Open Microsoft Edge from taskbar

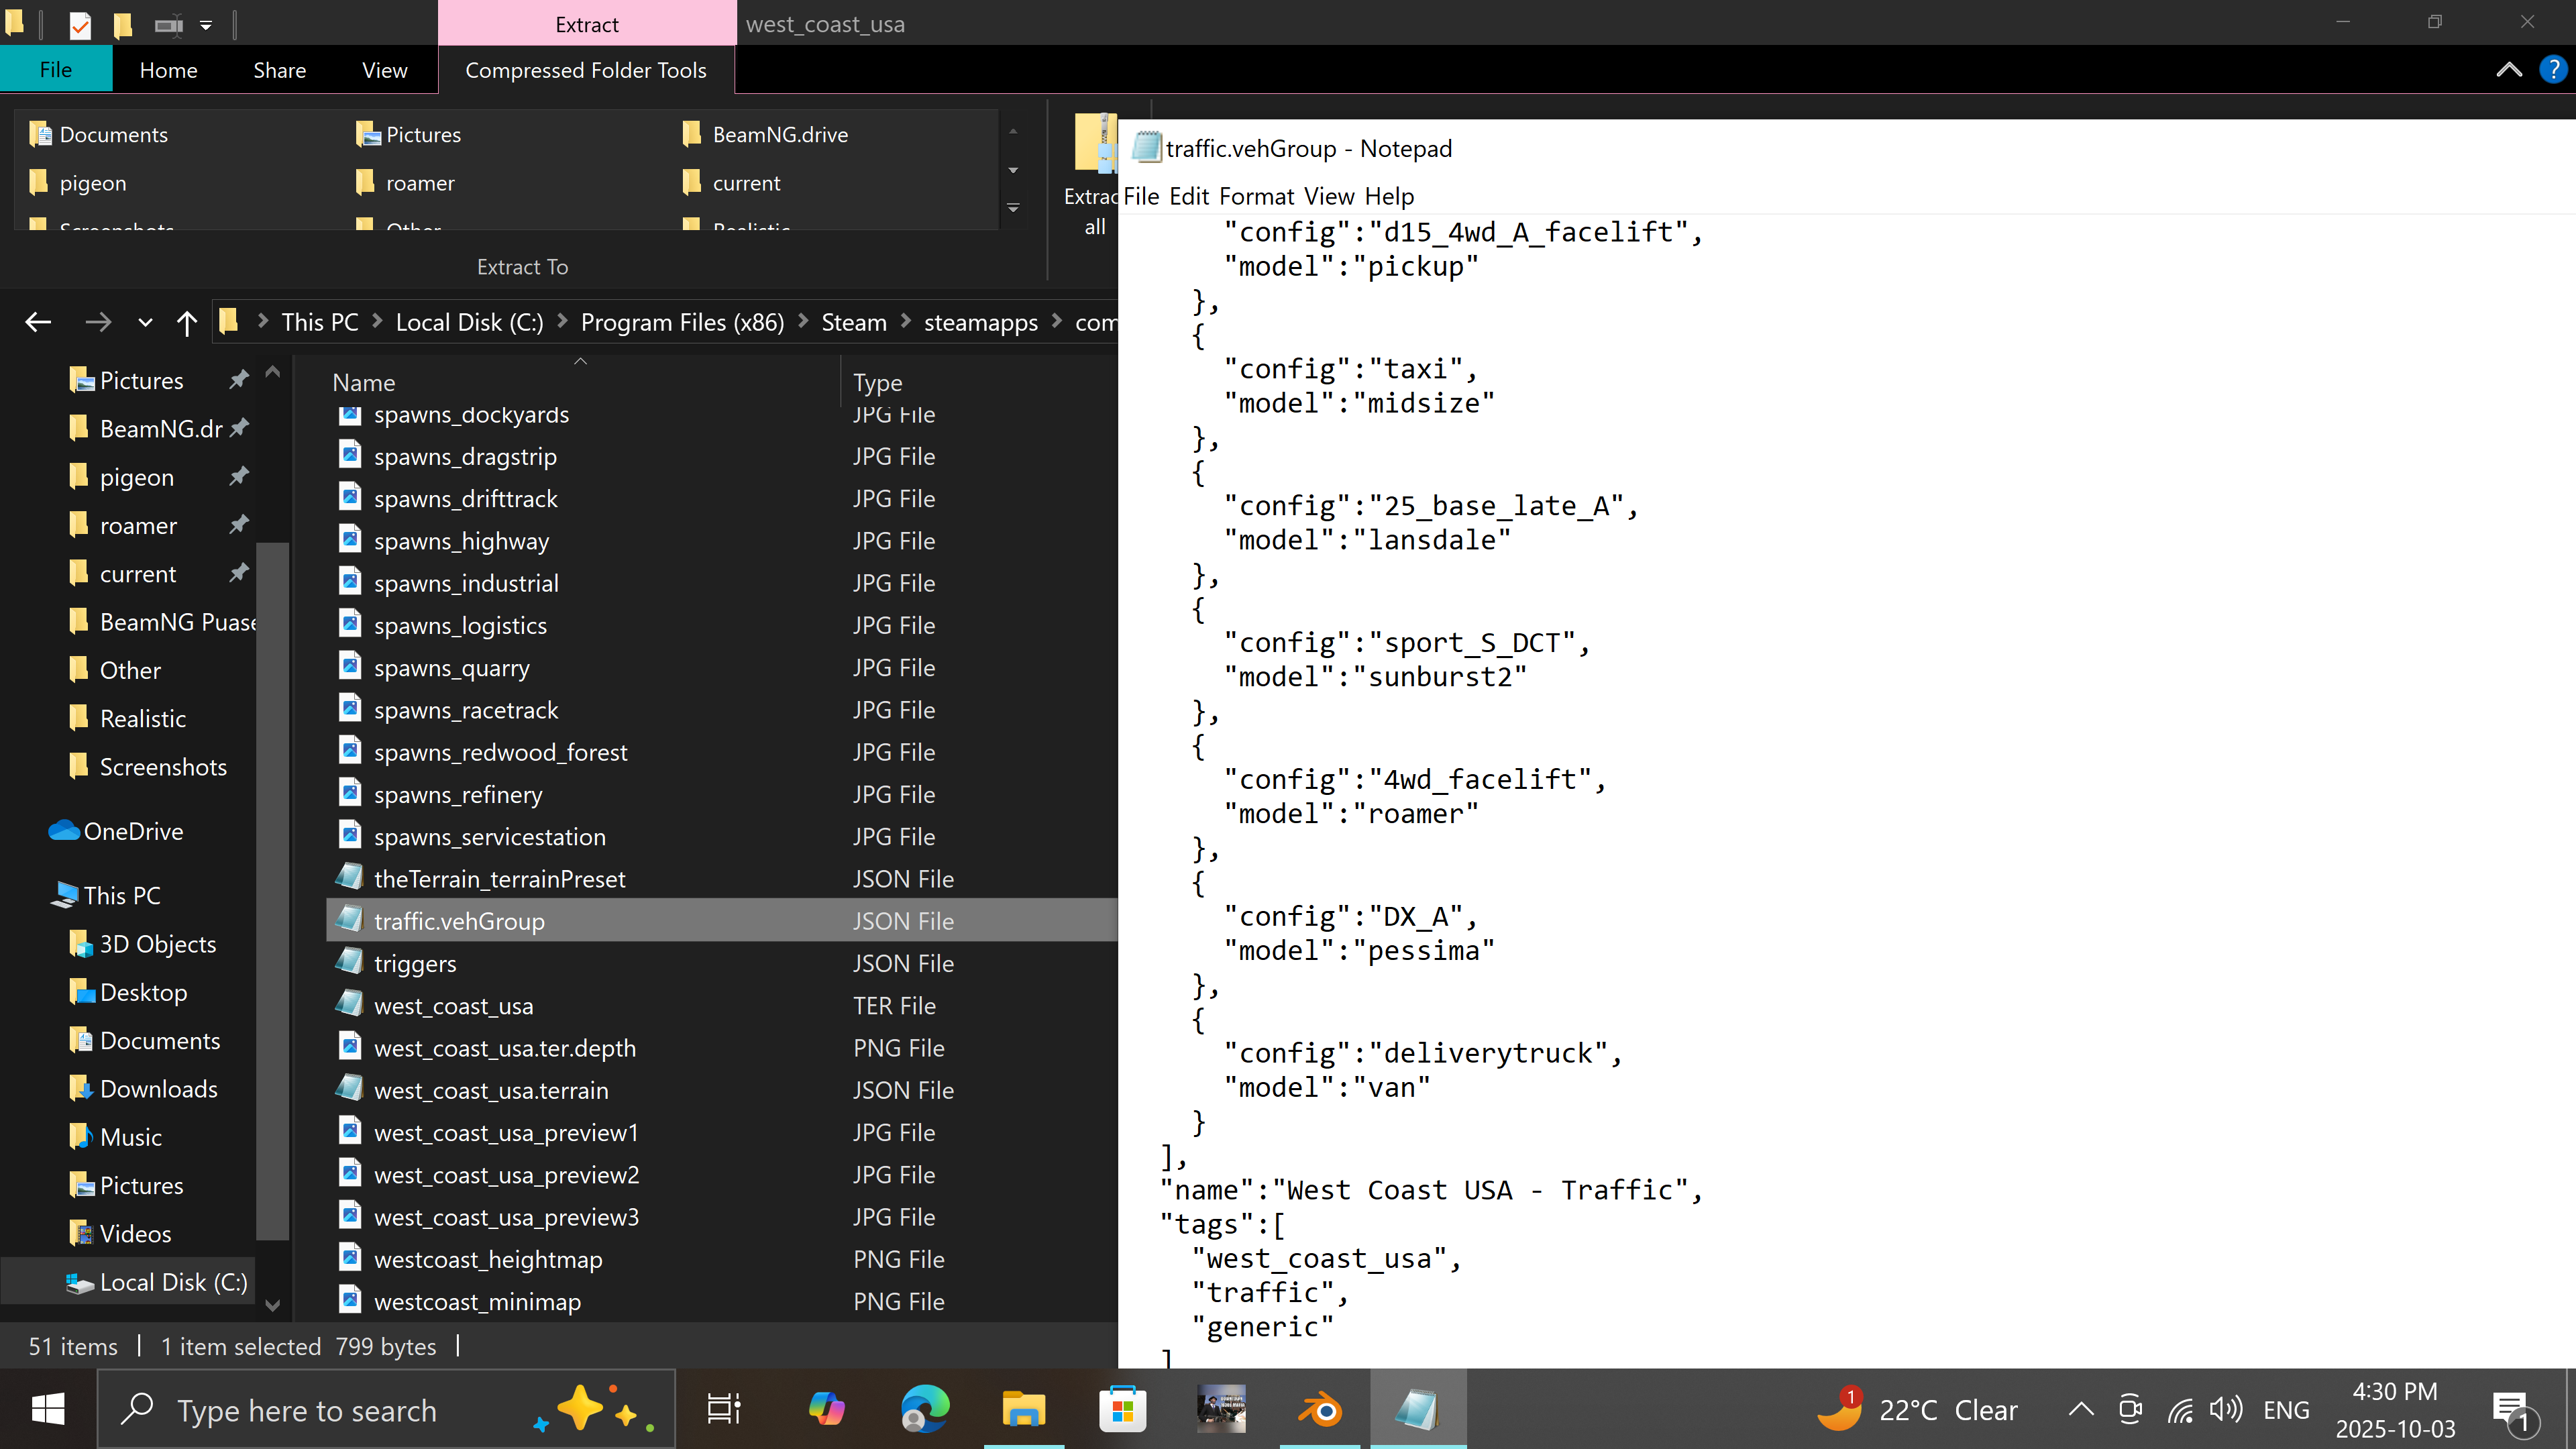(924, 1410)
